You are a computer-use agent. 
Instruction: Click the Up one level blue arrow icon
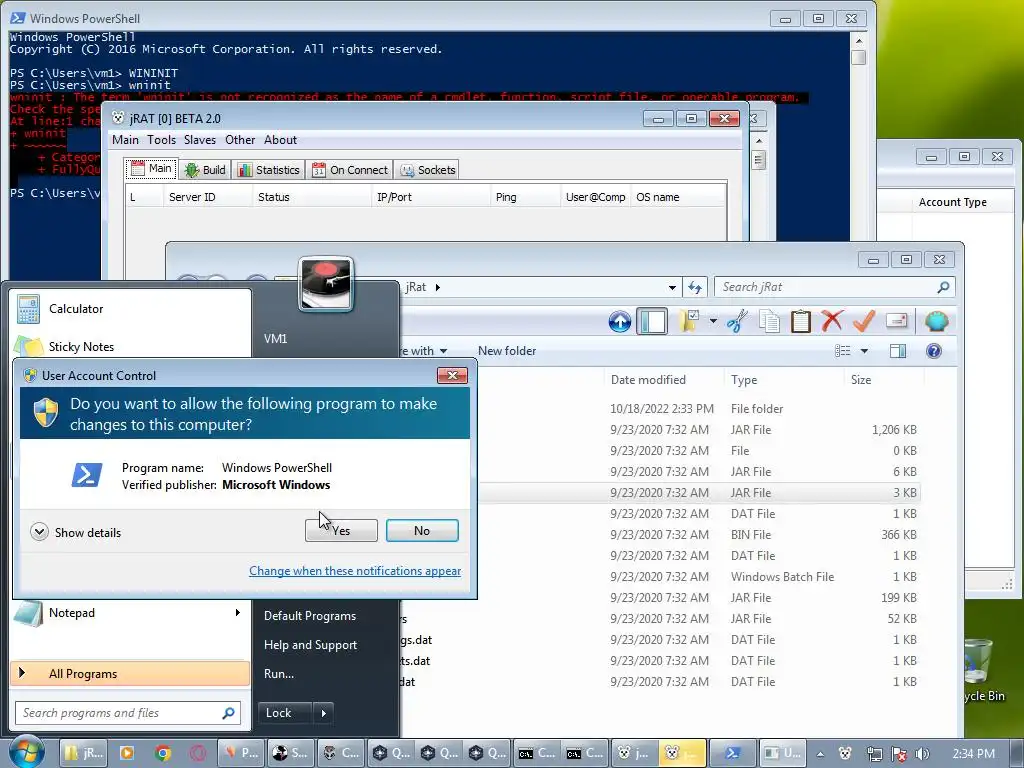tap(620, 321)
